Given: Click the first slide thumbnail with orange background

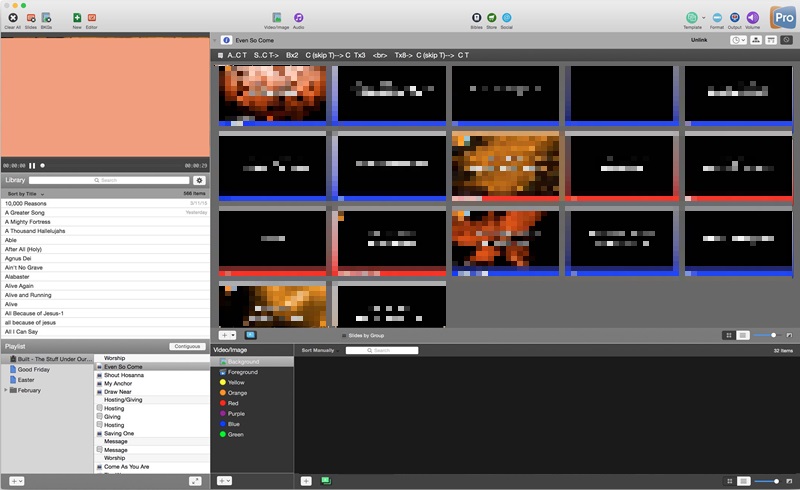Looking at the screenshot, I should 272,95.
